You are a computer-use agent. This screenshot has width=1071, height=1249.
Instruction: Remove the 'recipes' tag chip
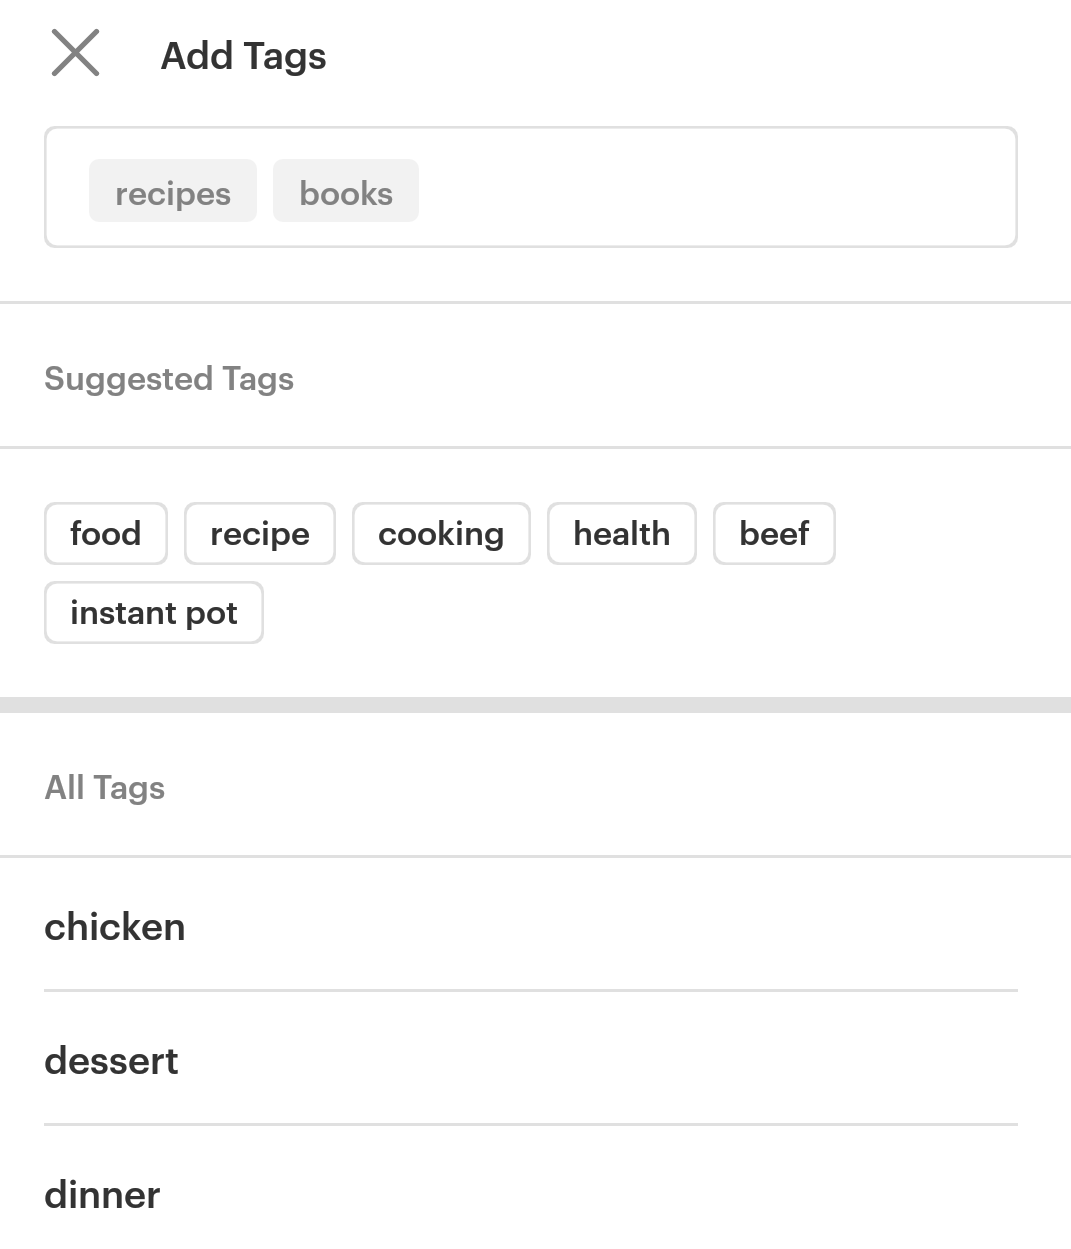click(x=172, y=191)
